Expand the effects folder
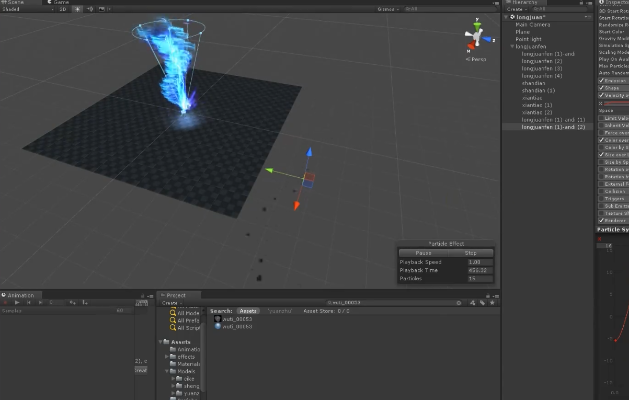Screen dimensions: 629x400 tap(167, 357)
